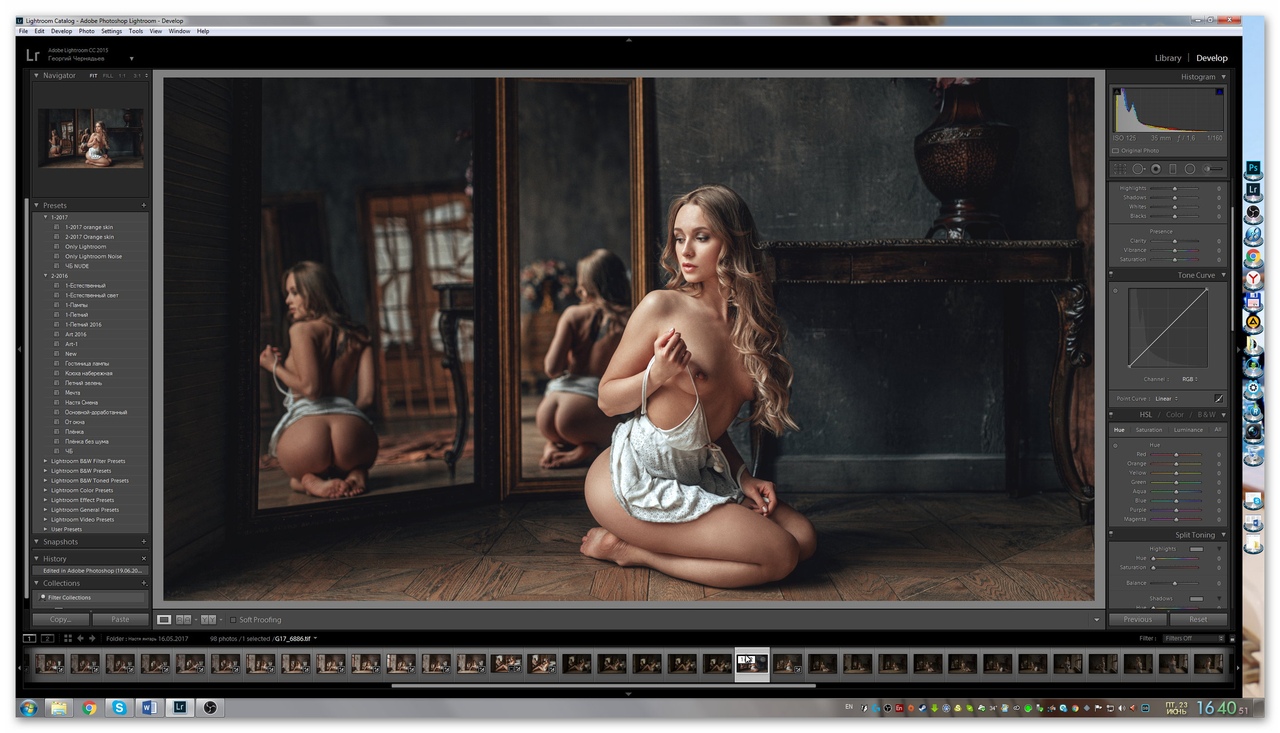This screenshot has height=733, width=1280.
Task: Click the Reset button
Action: tap(1197, 620)
